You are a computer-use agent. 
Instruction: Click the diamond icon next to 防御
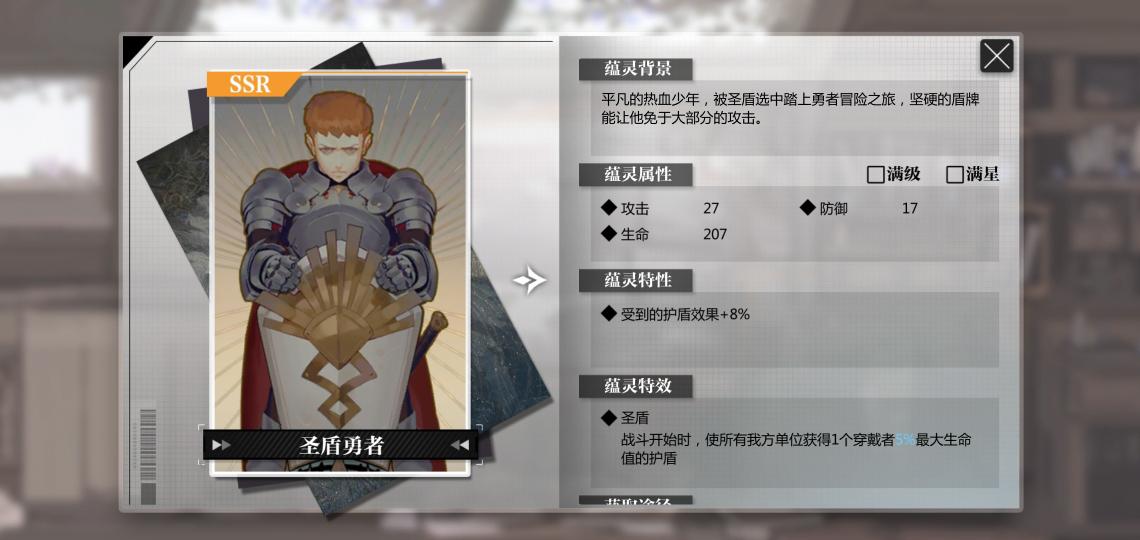[808, 209]
